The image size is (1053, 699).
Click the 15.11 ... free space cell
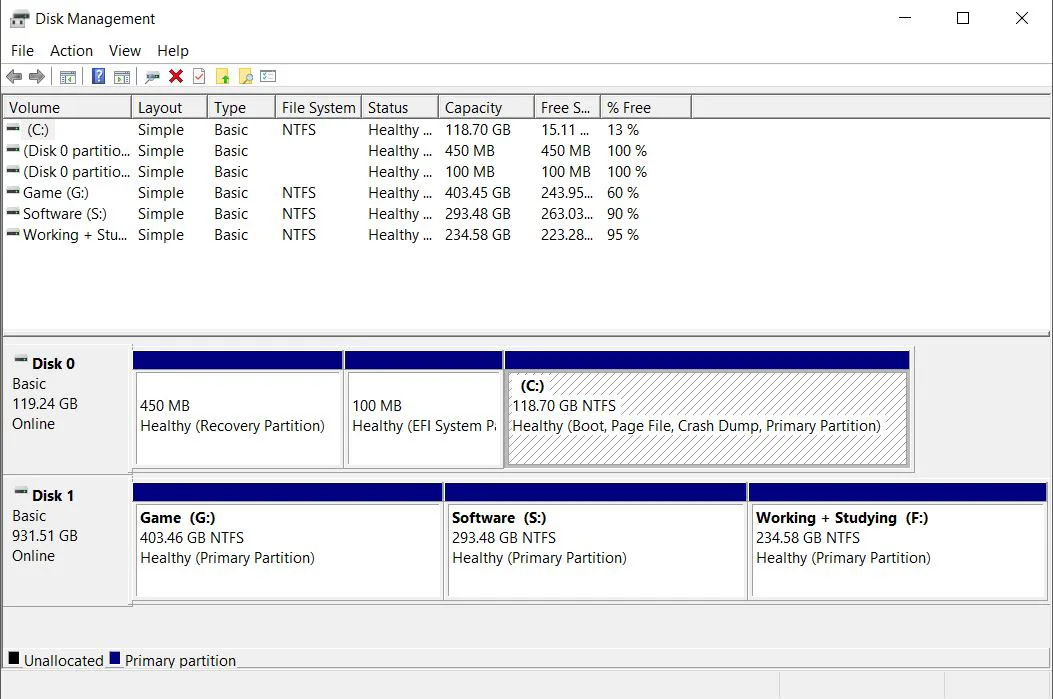pos(565,130)
